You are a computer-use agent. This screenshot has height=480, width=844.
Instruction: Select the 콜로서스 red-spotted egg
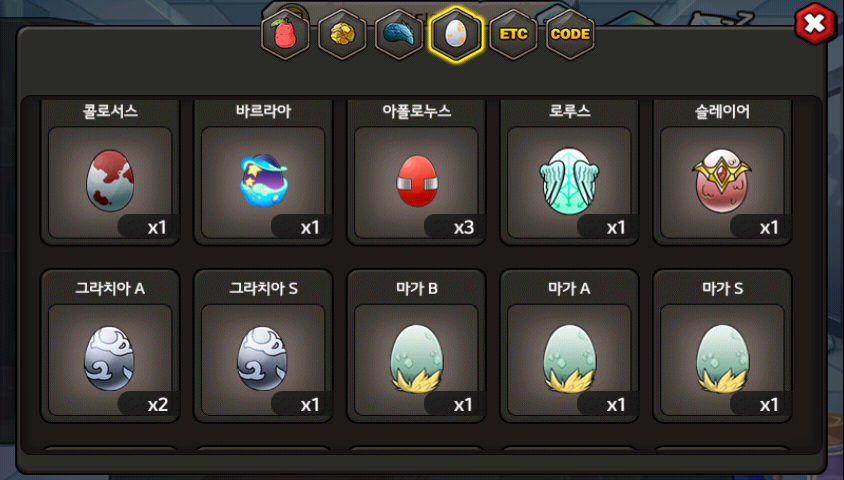(110, 182)
